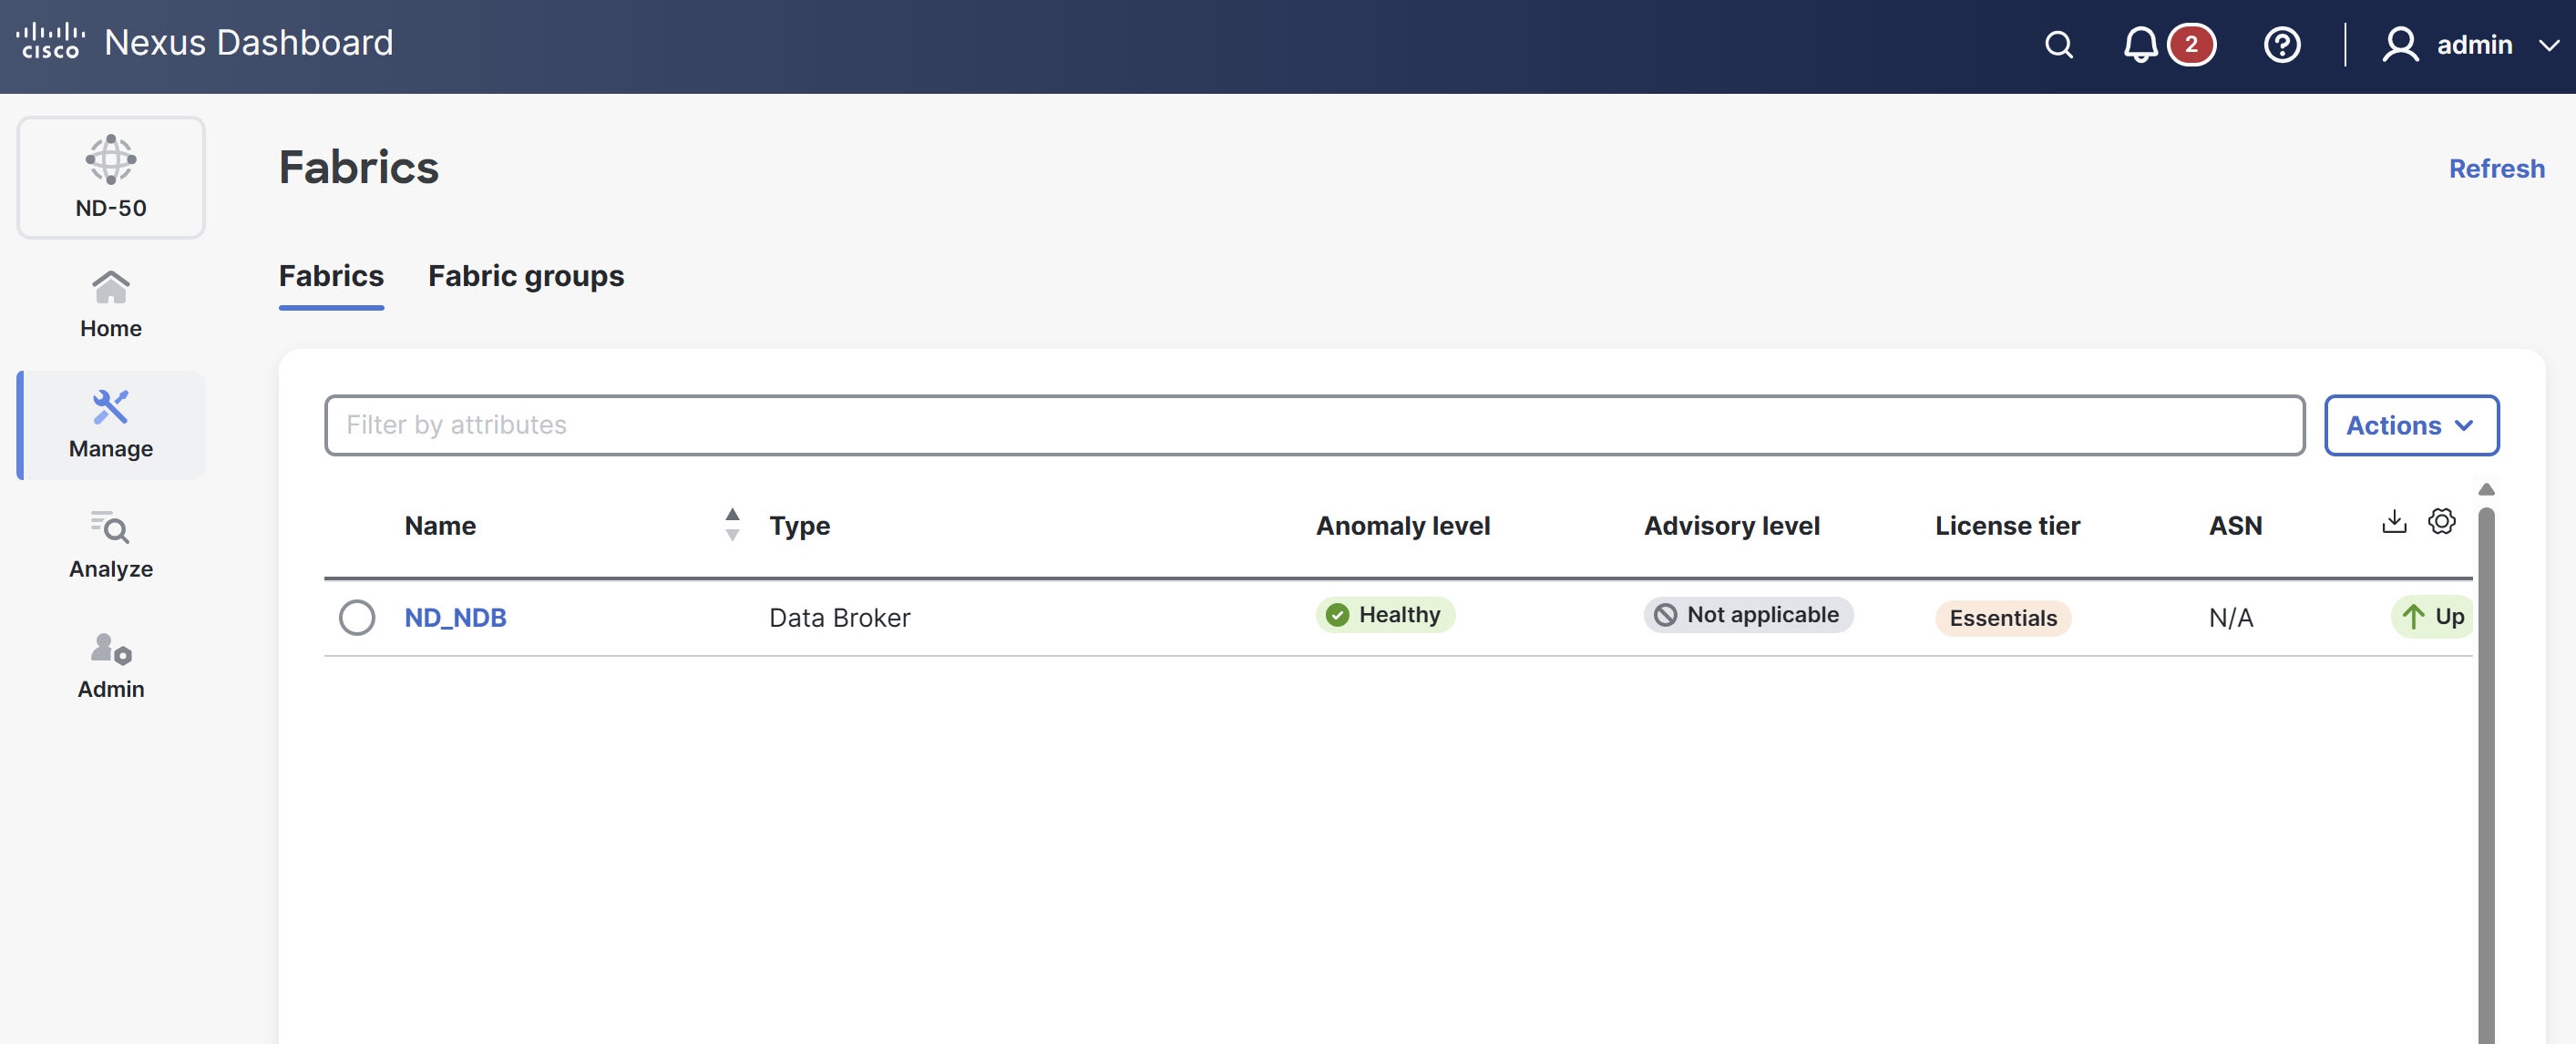Open table column settings gear
The width and height of the screenshot is (2576, 1044).
pyautogui.click(x=2441, y=521)
